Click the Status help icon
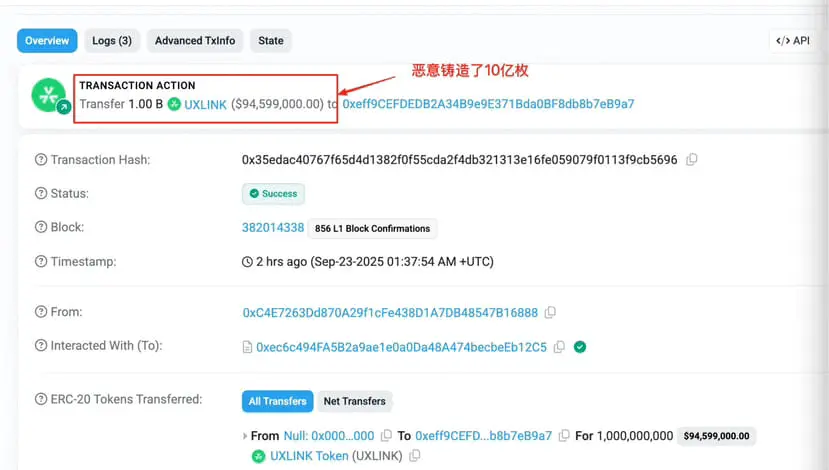Viewport: 829px width, 470px height. tap(41, 193)
